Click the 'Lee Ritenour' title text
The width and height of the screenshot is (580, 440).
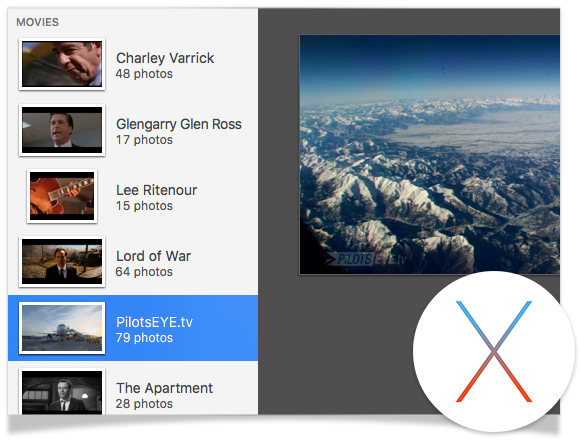tap(156, 190)
